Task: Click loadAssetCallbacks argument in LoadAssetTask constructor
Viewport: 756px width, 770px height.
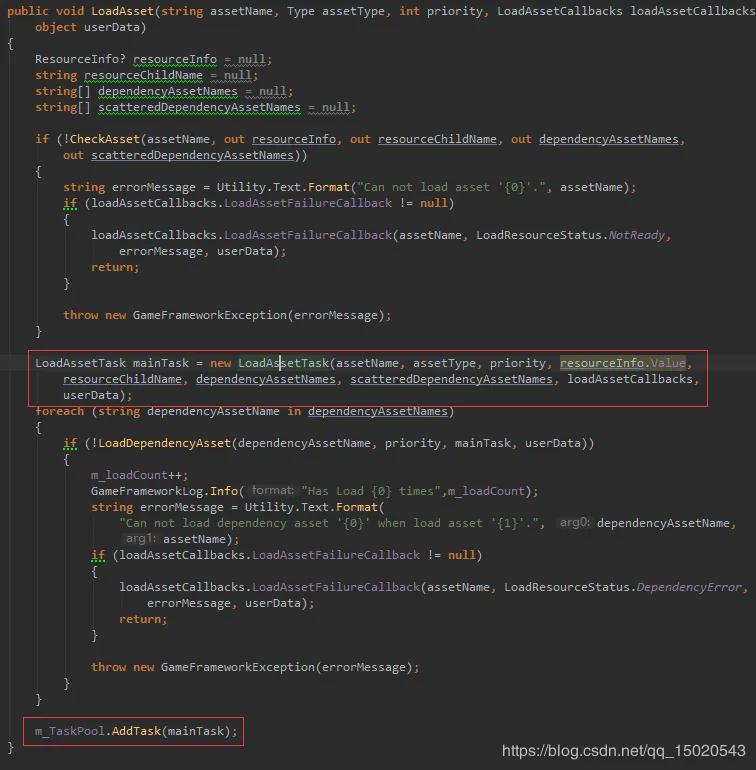Action: (x=630, y=379)
